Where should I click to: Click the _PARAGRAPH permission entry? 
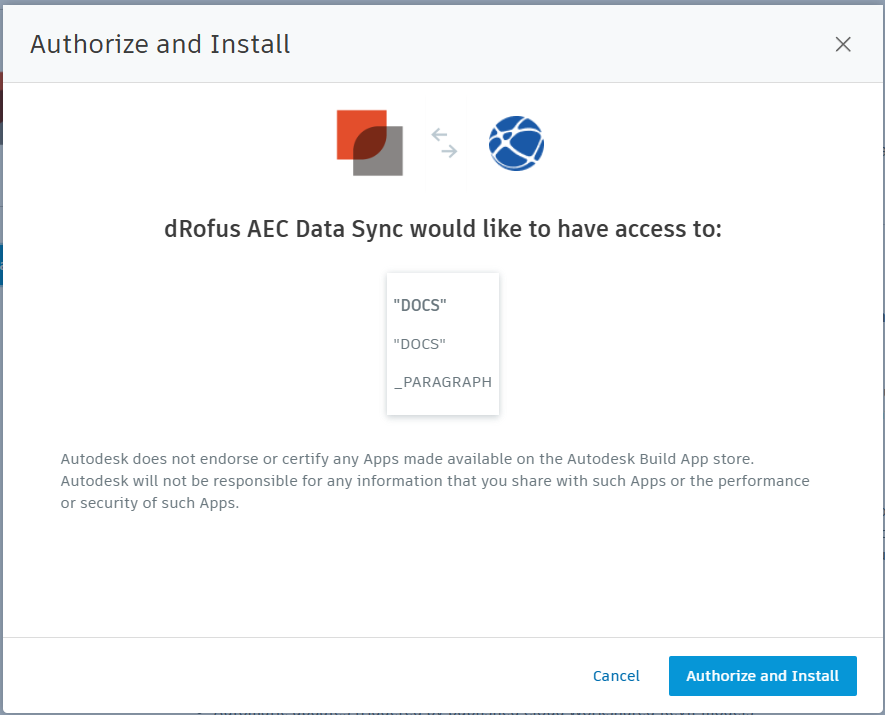point(443,382)
